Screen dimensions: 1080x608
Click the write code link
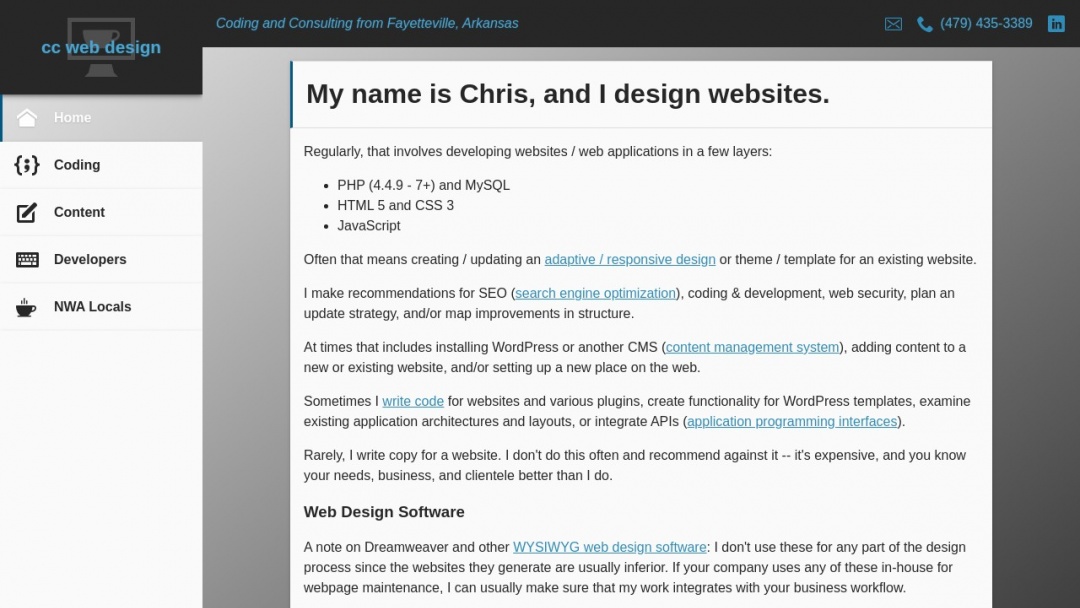(412, 401)
